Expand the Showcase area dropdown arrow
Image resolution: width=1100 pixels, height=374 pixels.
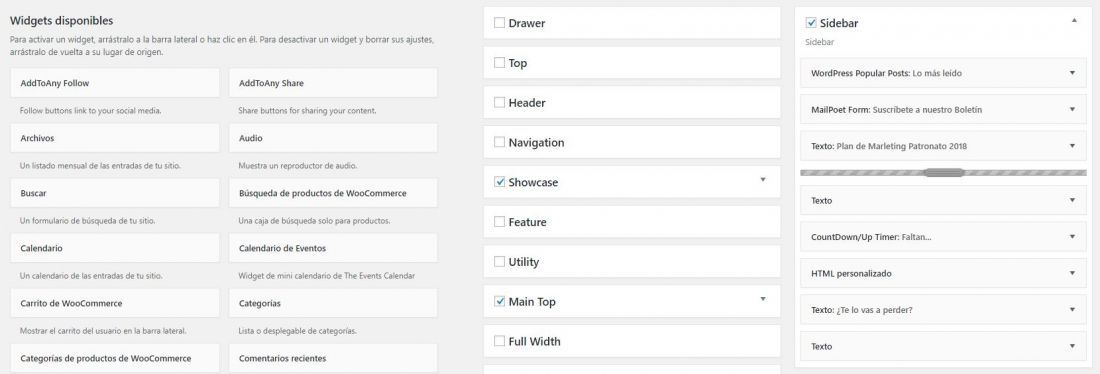(763, 180)
